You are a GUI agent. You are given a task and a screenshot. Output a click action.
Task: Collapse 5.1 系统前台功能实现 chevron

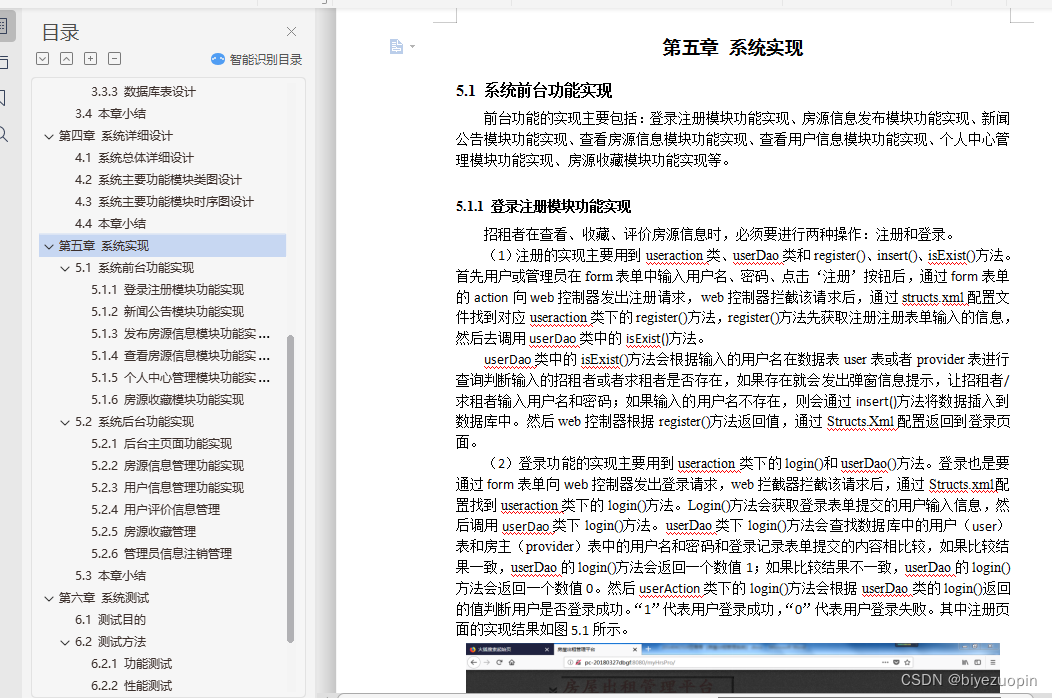[65, 268]
